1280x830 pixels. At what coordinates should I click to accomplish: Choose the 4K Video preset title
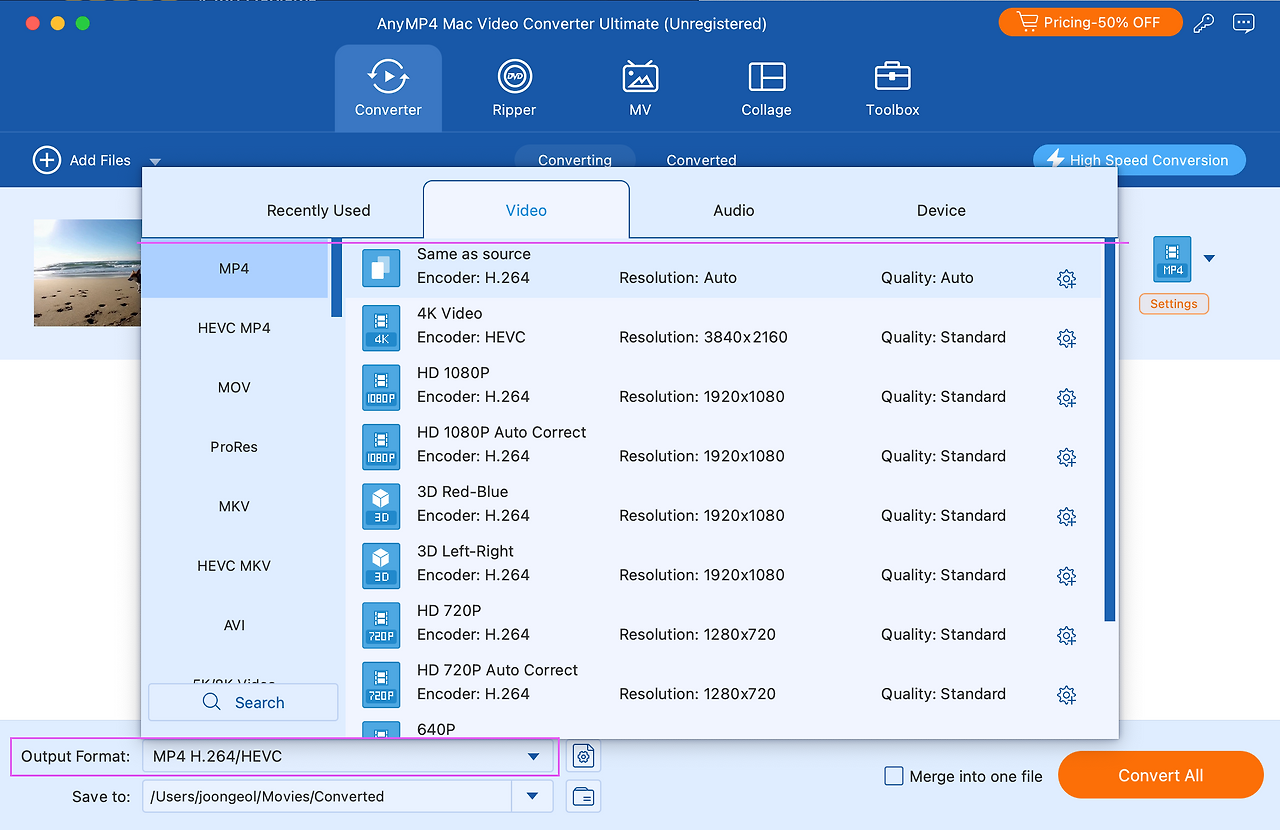(449, 314)
